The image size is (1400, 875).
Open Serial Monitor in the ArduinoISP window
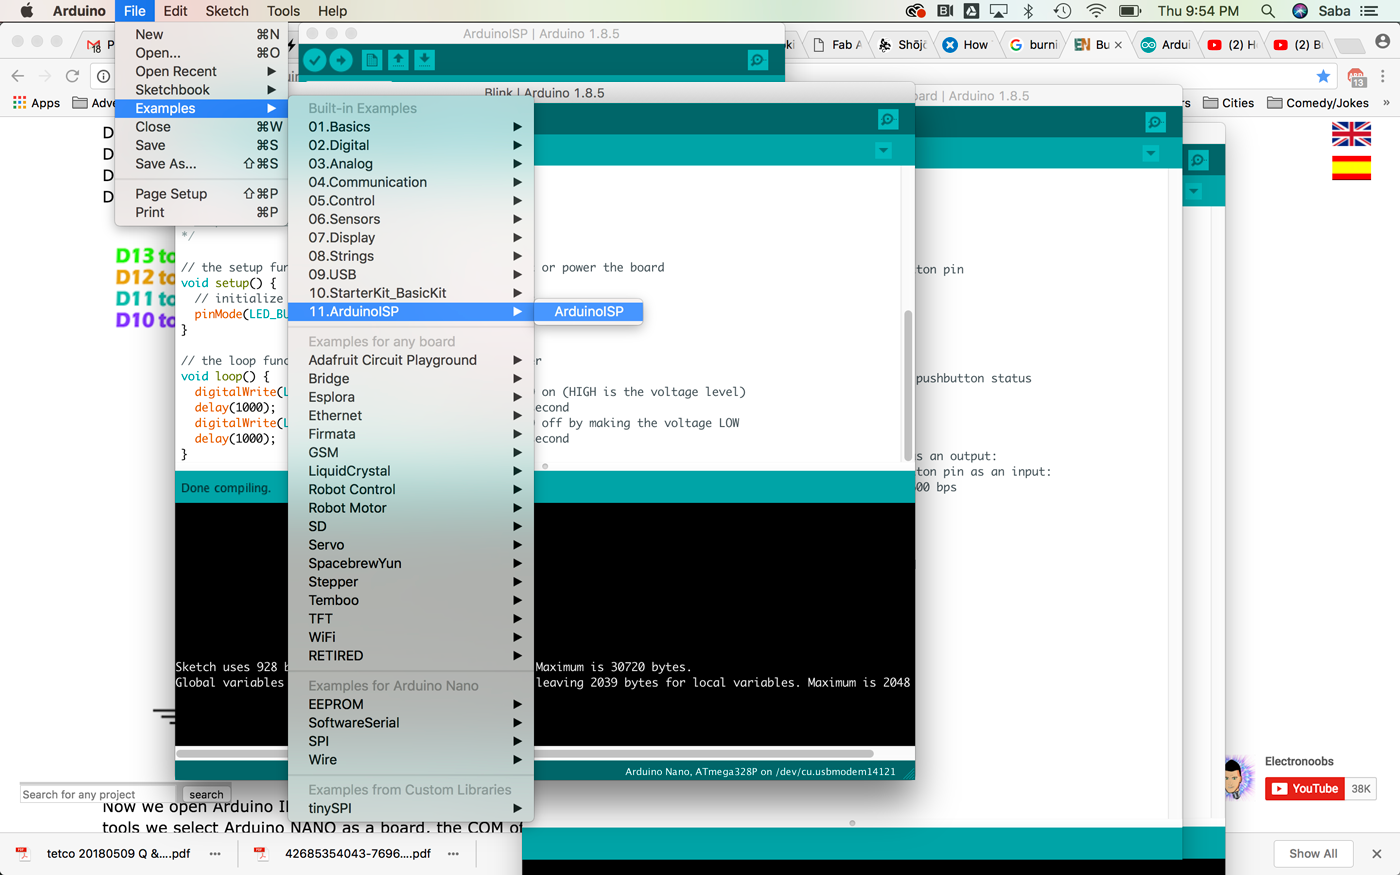pos(758,60)
